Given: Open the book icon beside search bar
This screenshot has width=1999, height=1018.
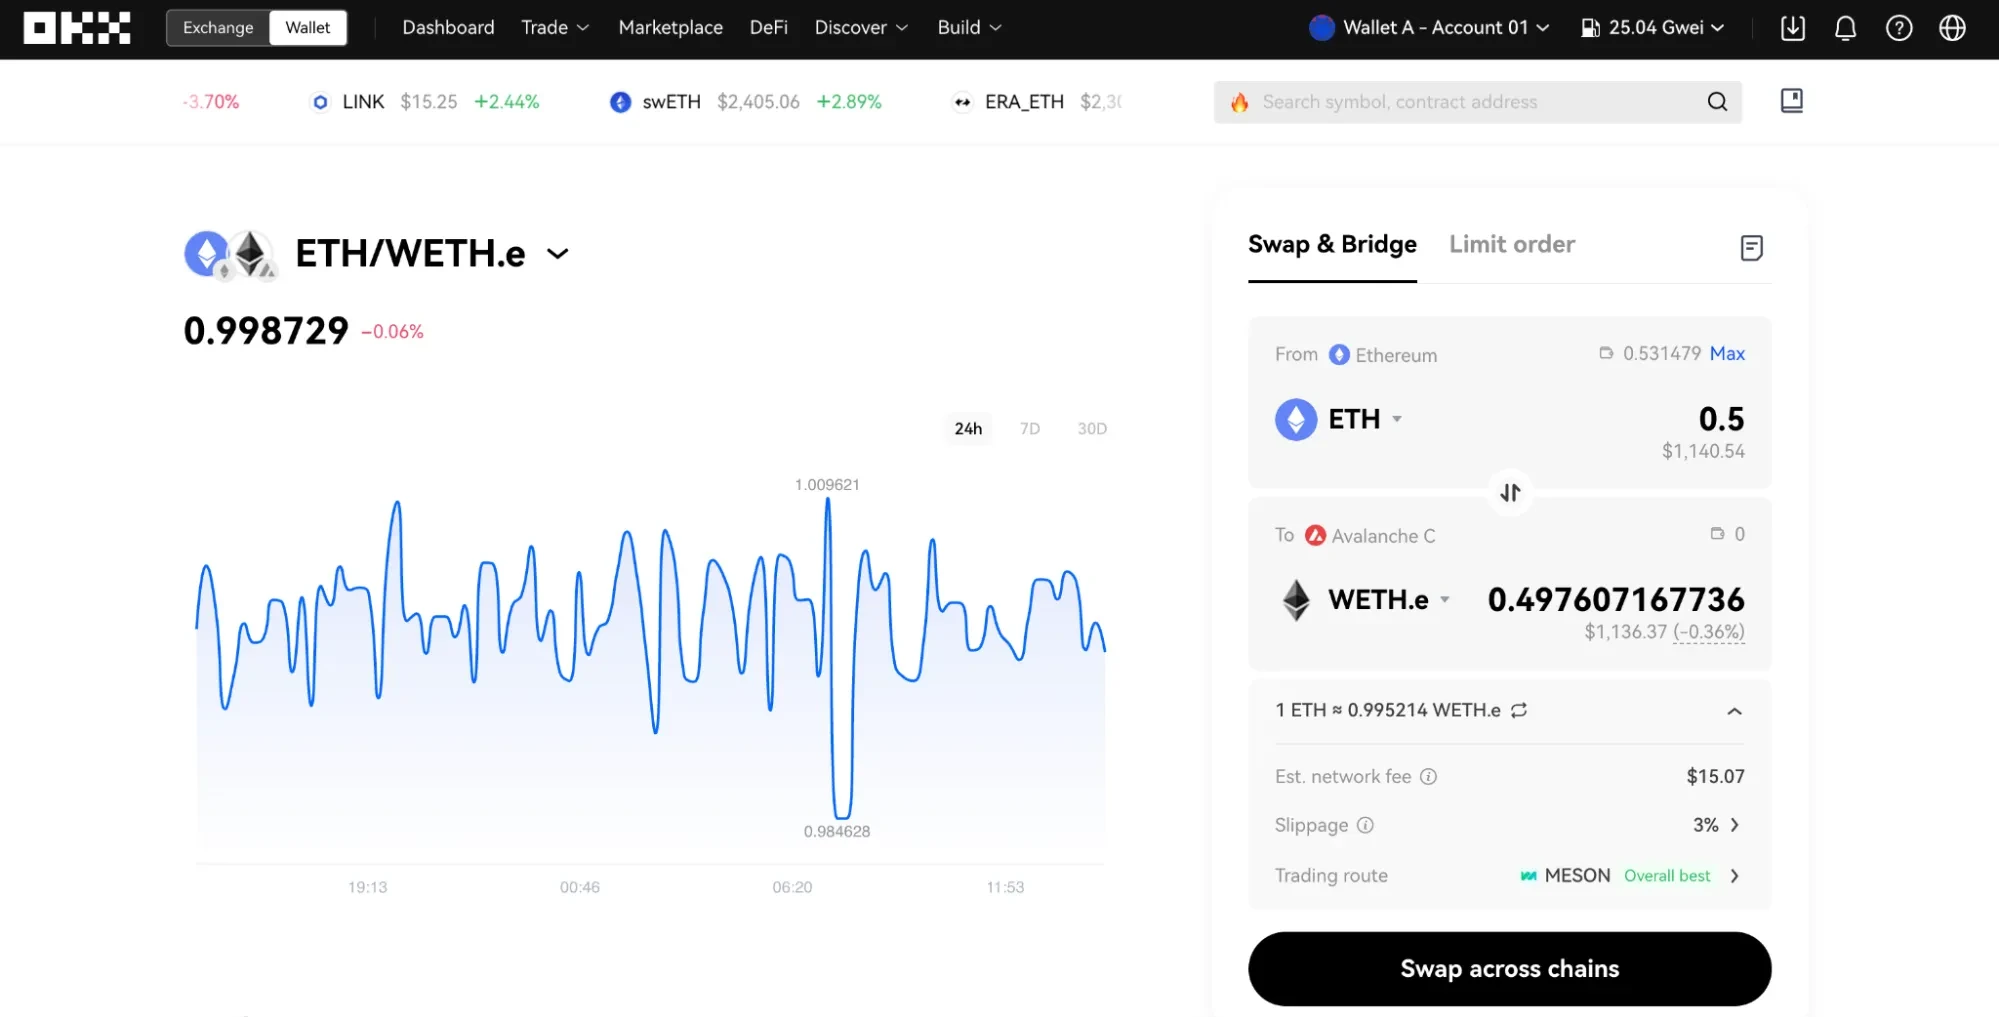Looking at the screenshot, I should coord(1791,101).
